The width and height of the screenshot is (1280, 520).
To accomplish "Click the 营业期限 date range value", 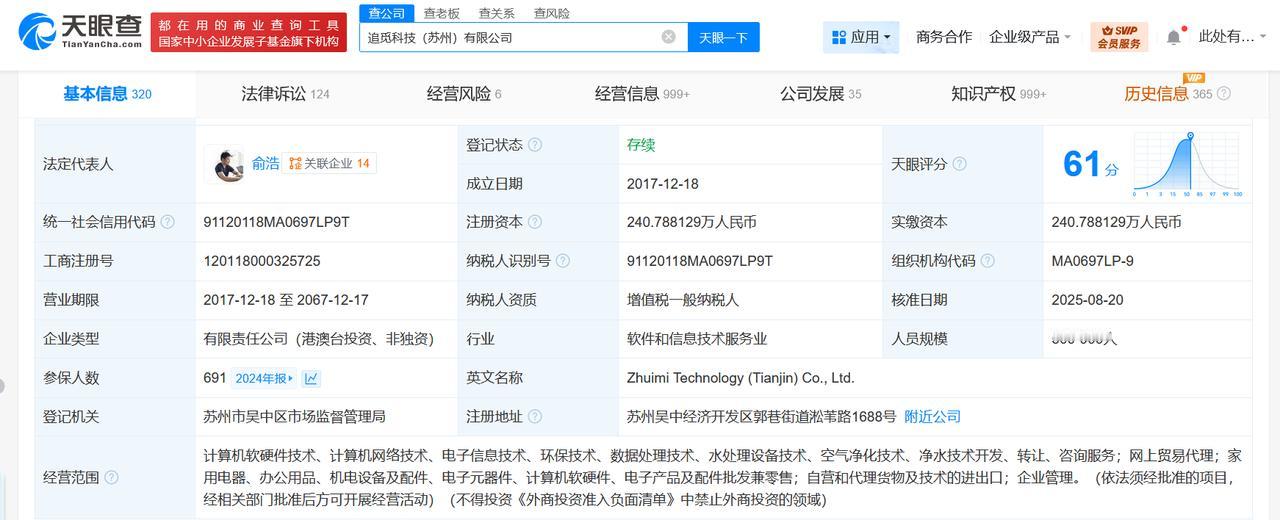I will point(286,300).
